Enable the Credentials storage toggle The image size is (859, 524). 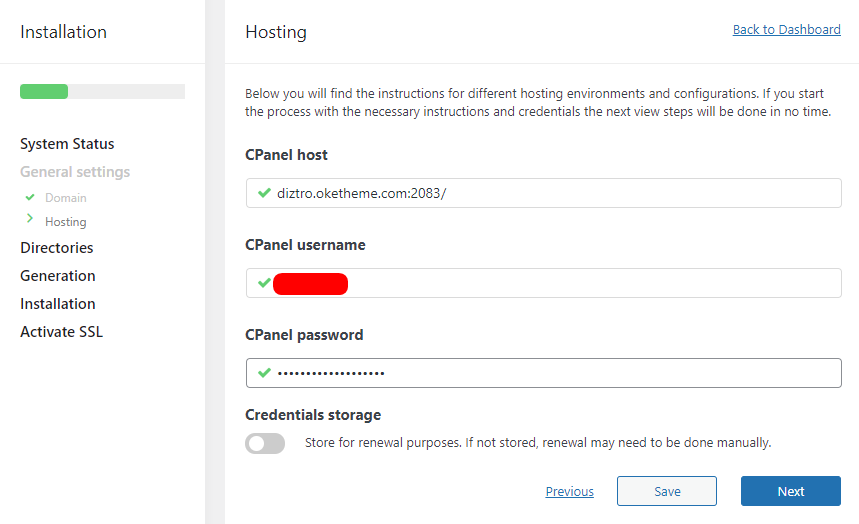click(x=265, y=443)
